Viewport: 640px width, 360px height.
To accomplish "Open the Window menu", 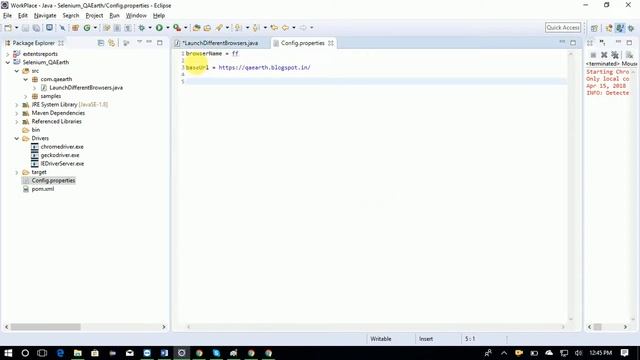I will pos(136,16).
